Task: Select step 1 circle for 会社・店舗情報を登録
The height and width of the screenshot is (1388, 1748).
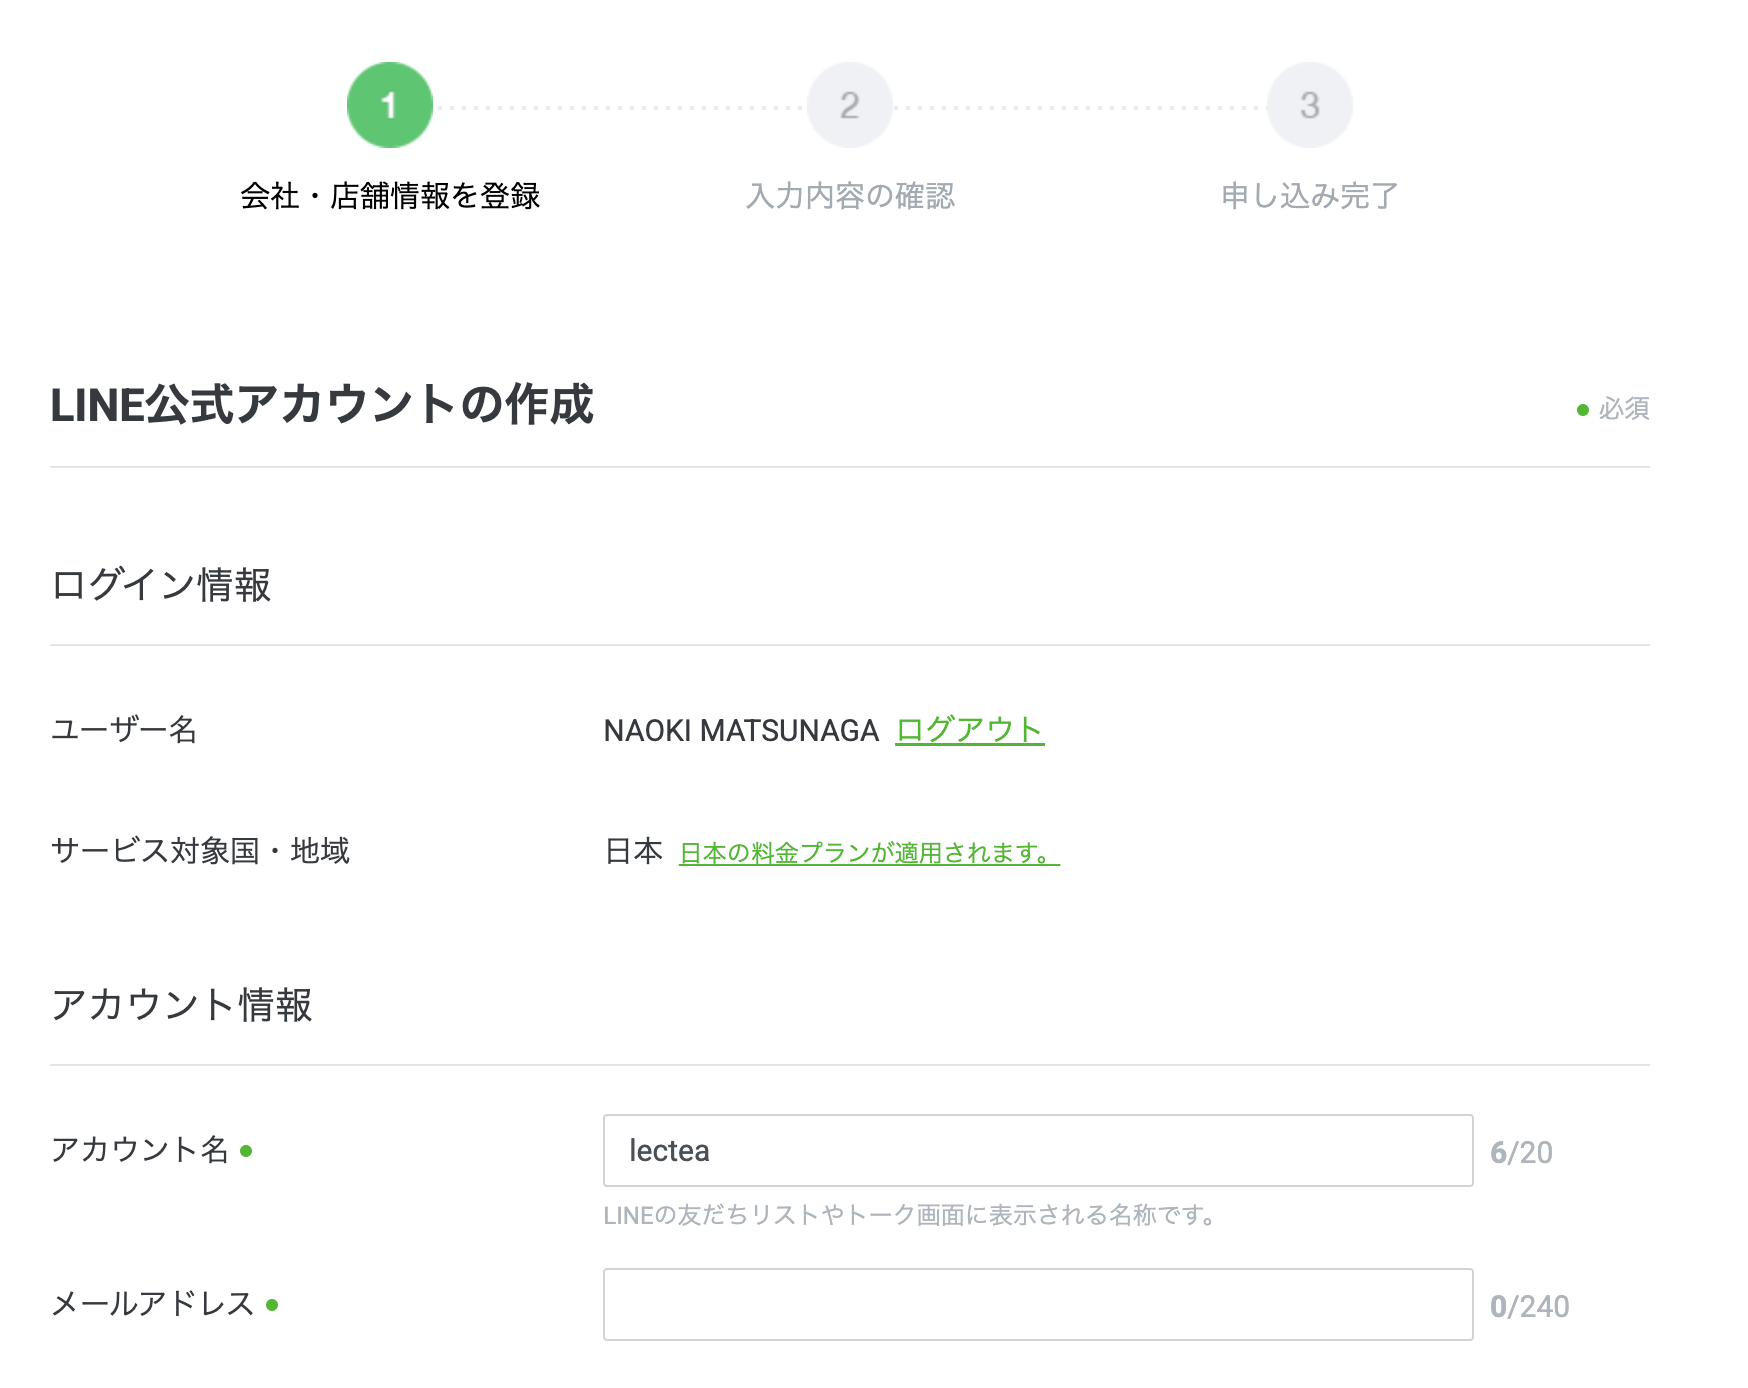Action: click(389, 104)
